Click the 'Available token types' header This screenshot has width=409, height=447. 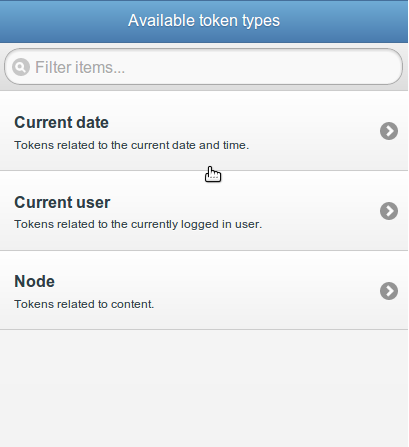[204, 21]
